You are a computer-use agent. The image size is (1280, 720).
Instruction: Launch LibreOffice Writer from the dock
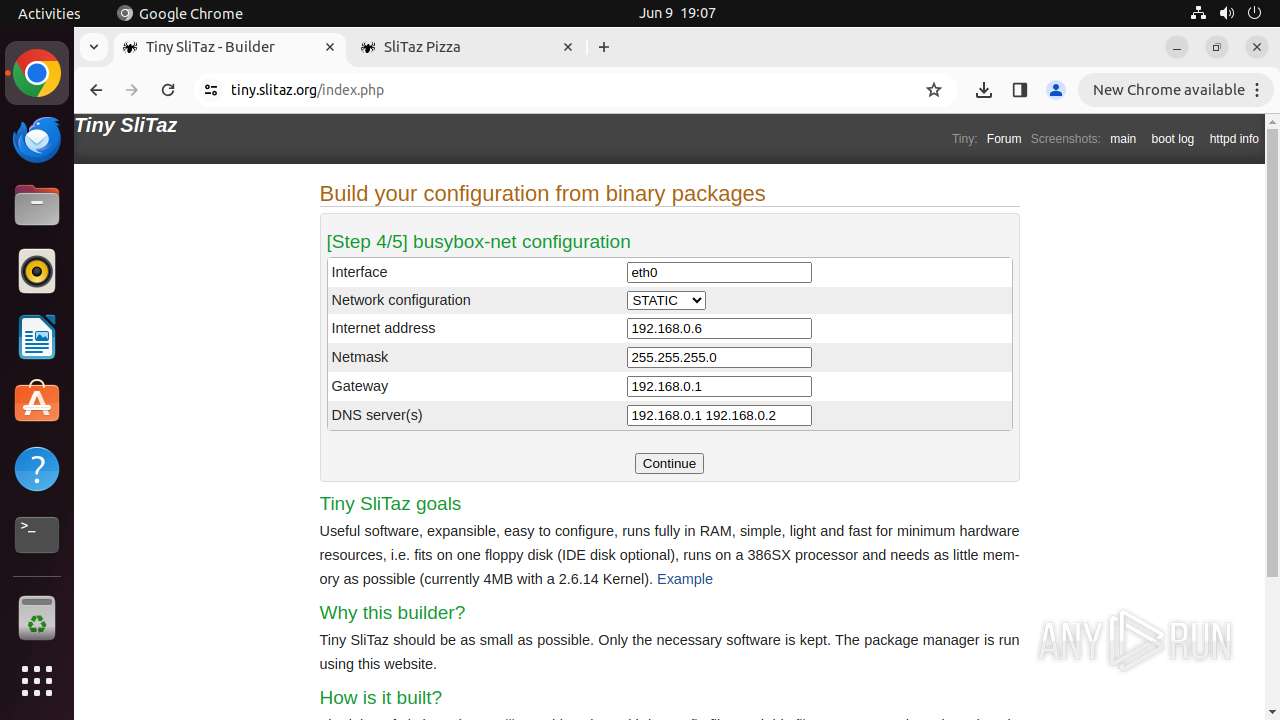pos(37,337)
